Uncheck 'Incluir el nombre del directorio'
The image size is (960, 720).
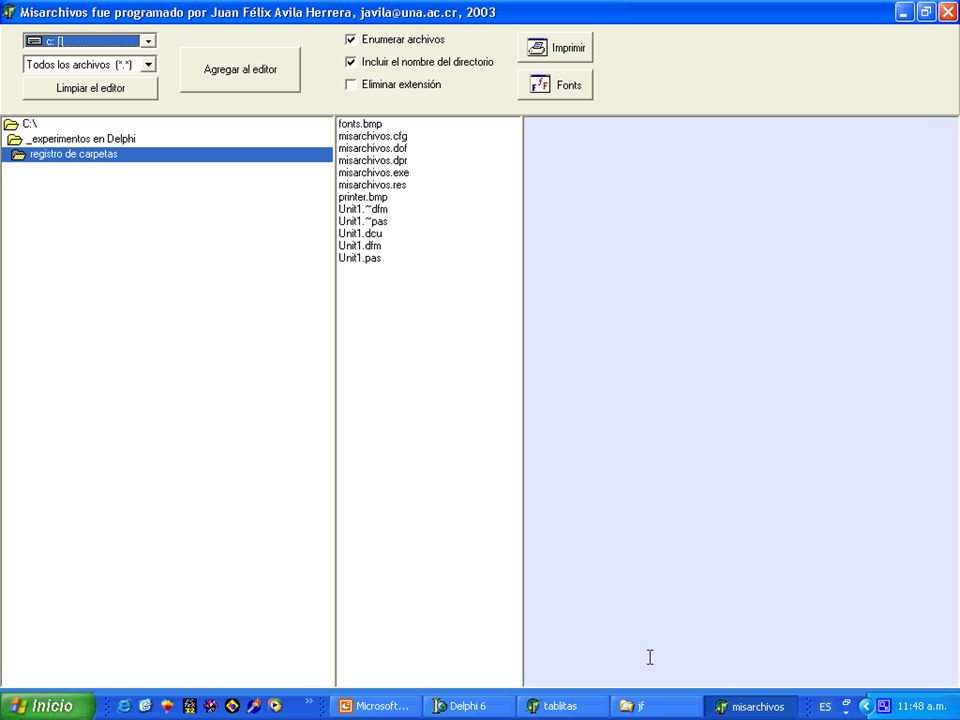[x=351, y=62]
